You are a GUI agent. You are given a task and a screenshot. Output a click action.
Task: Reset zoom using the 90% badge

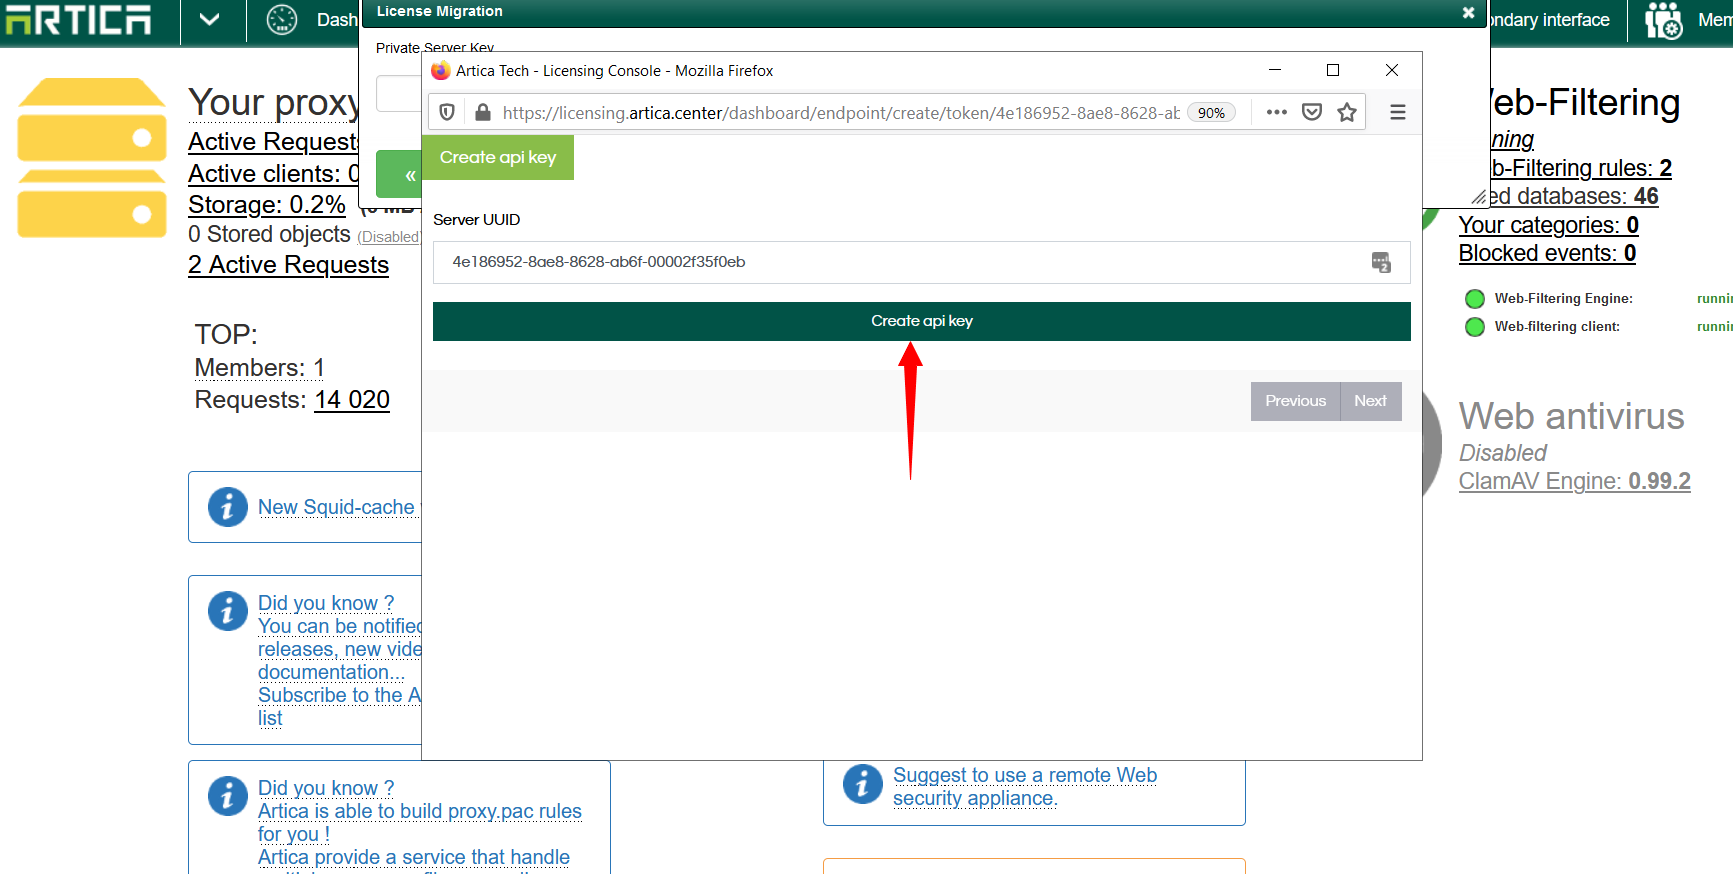coord(1211,113)
